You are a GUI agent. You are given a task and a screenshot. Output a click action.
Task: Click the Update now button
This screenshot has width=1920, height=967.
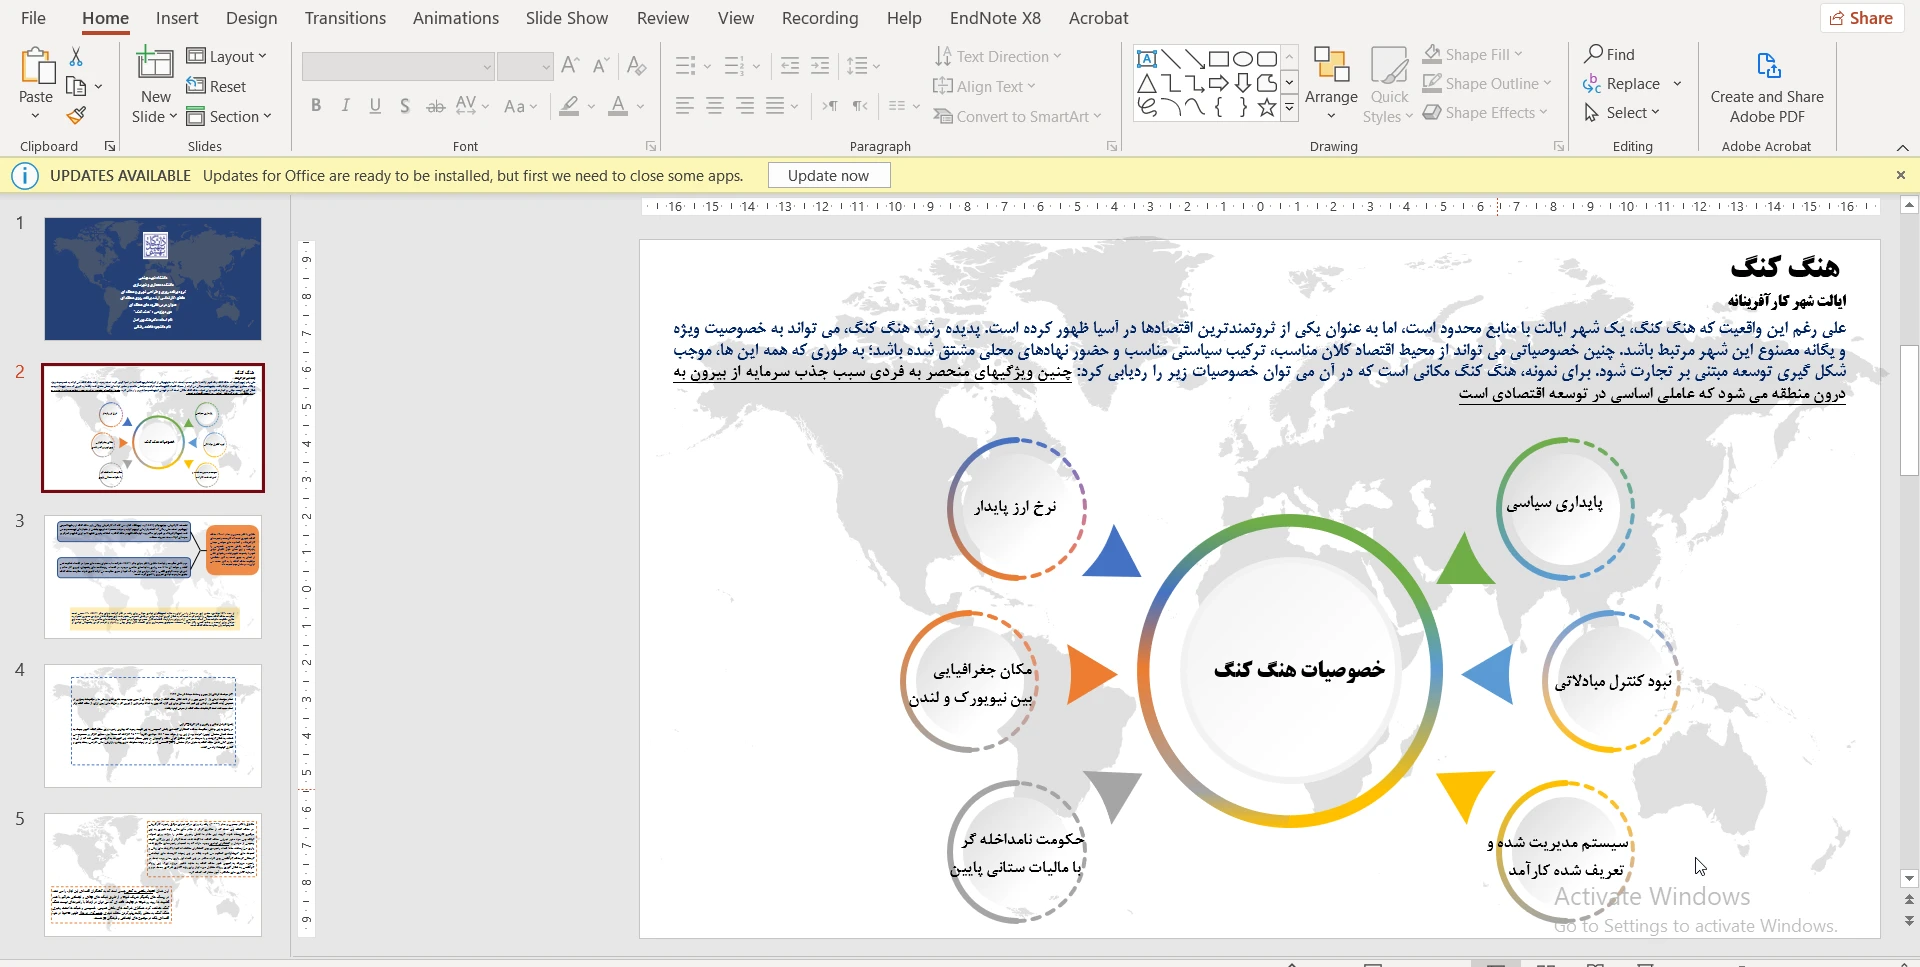(828, 176)
